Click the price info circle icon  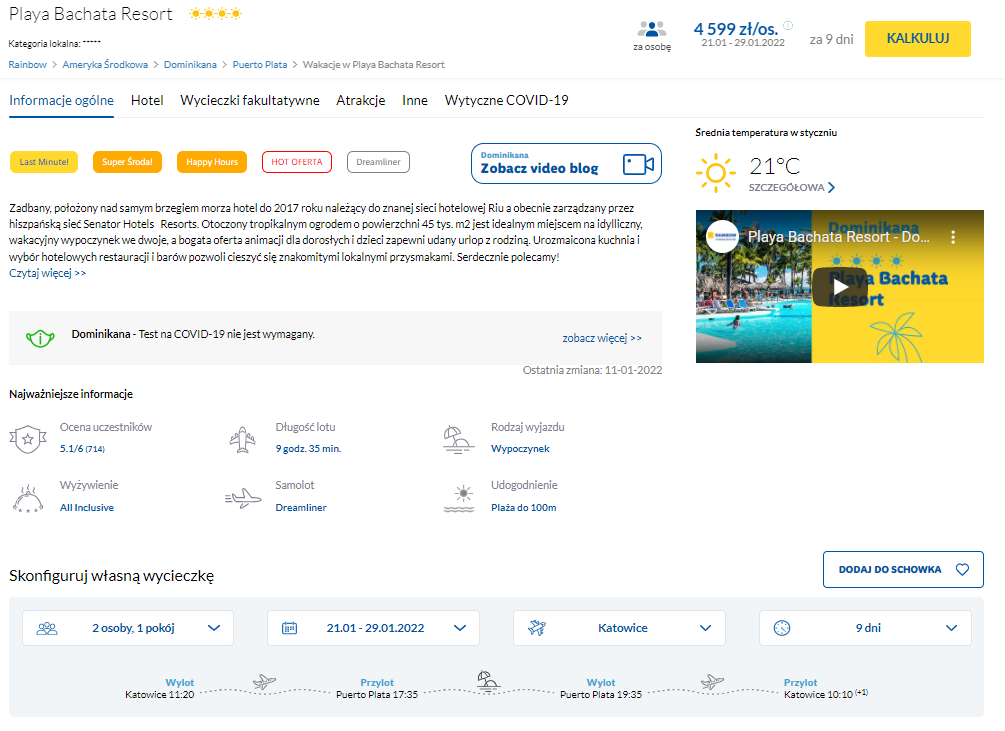788,26
